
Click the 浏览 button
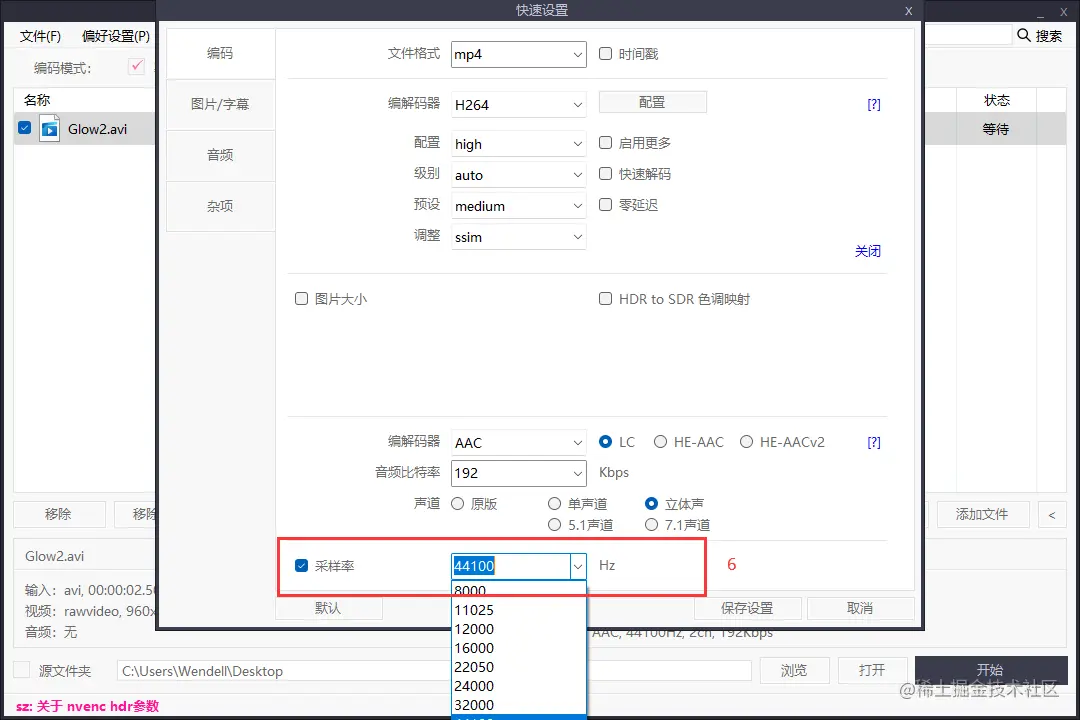click(794, 670)
